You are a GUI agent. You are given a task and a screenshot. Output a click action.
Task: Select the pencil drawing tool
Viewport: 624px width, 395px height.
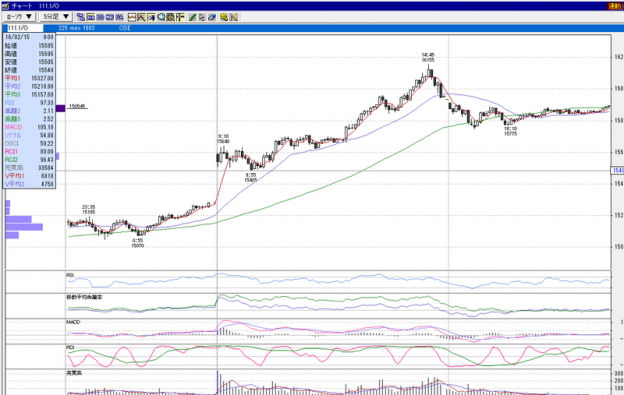pyautogui.click(x=192, y=17)
